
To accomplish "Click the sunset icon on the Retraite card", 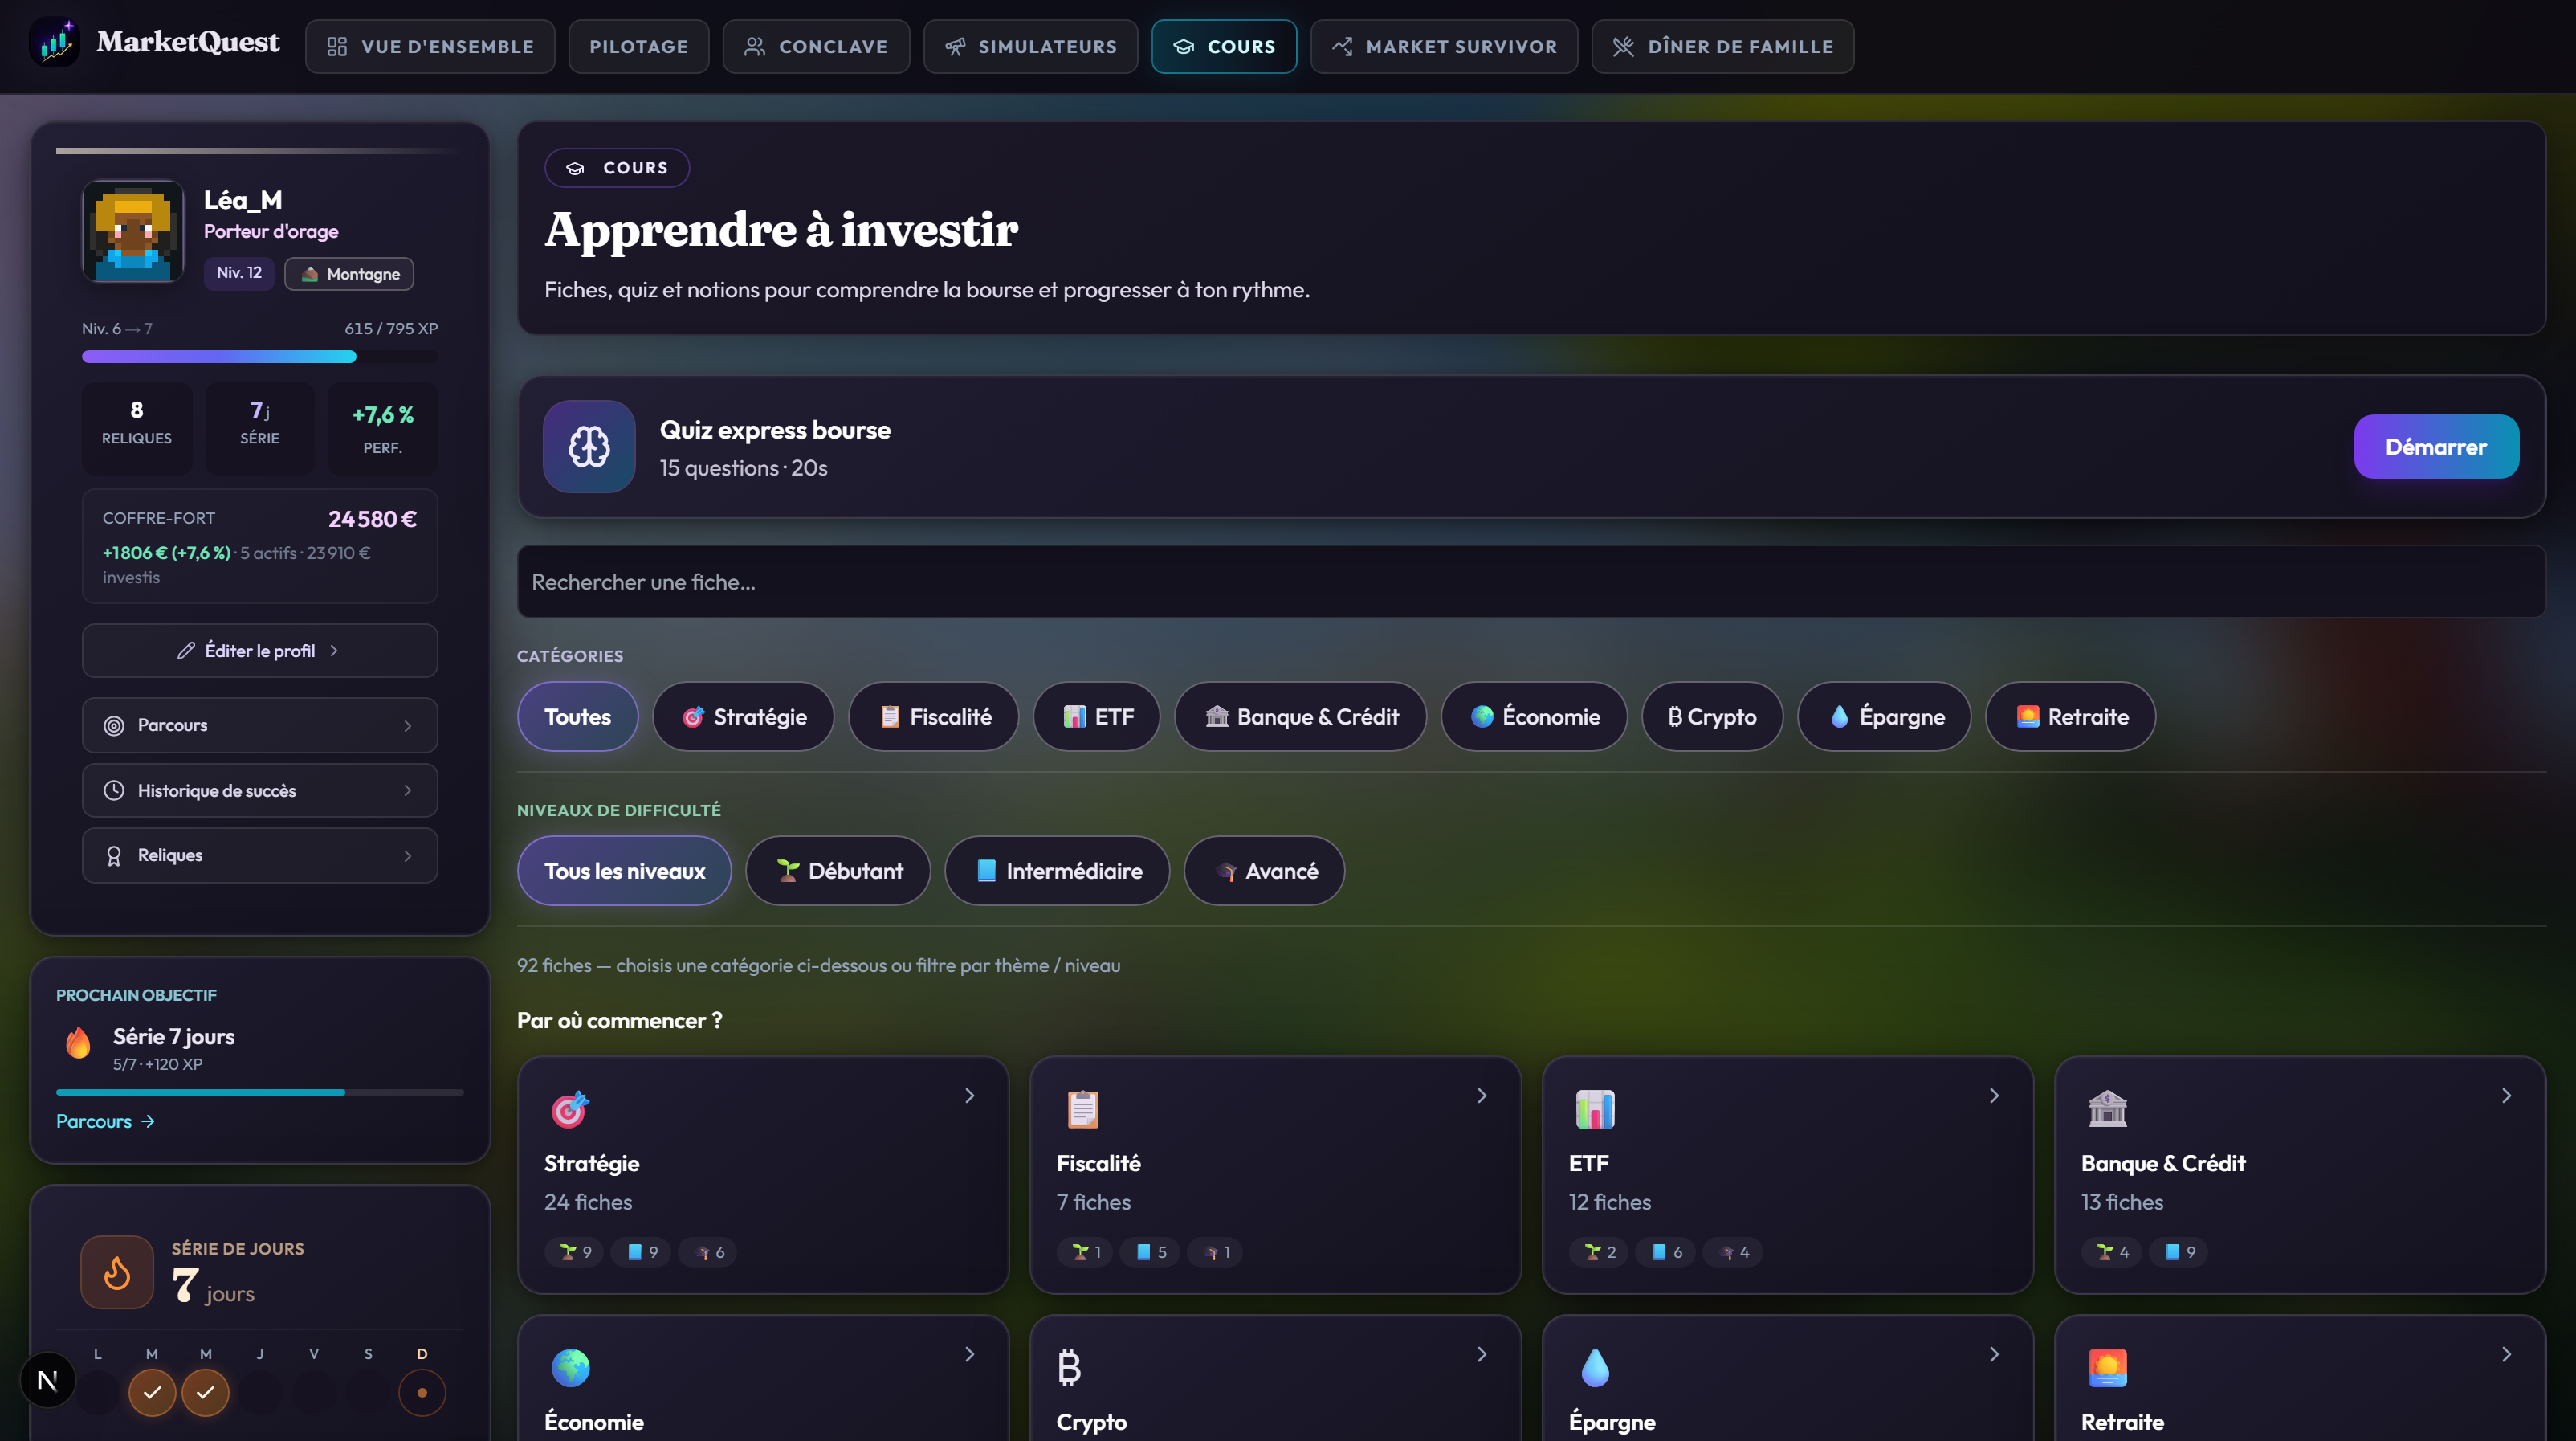I will 2107,1367.
